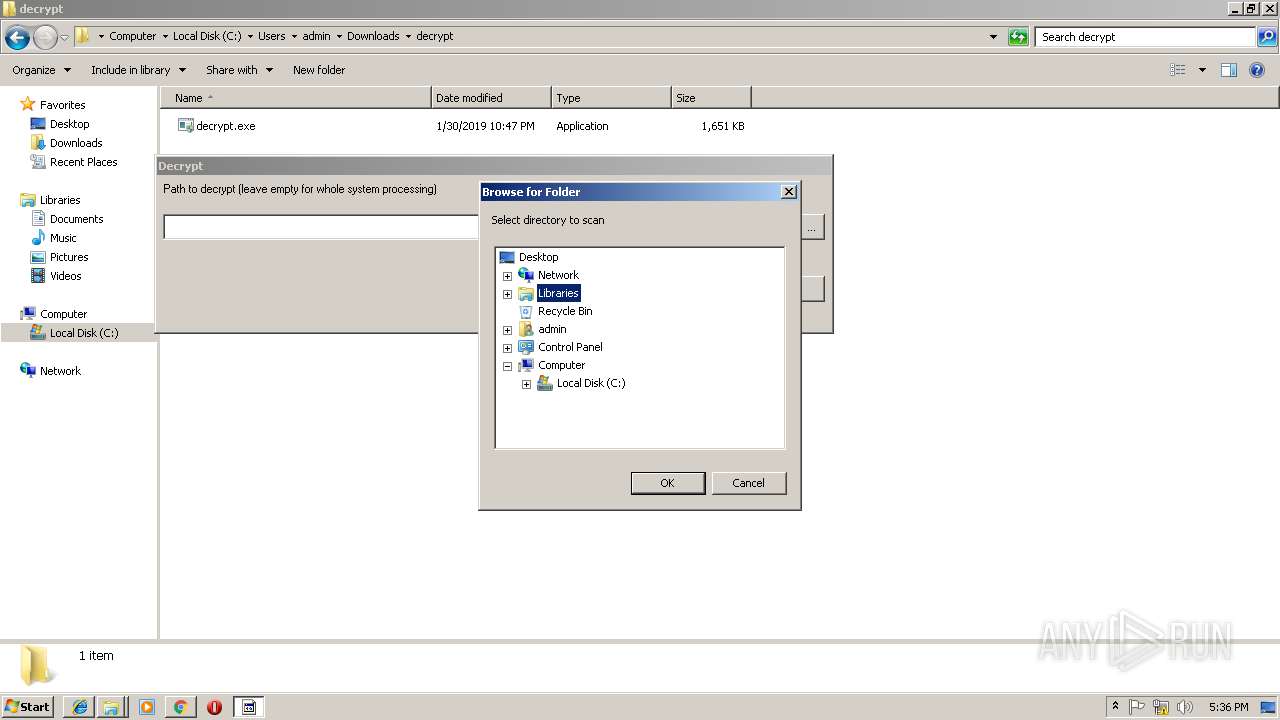Click the change view icon in the toolbar
Viewport: 1280px width, 720px height.
[x=1178, y=70]
